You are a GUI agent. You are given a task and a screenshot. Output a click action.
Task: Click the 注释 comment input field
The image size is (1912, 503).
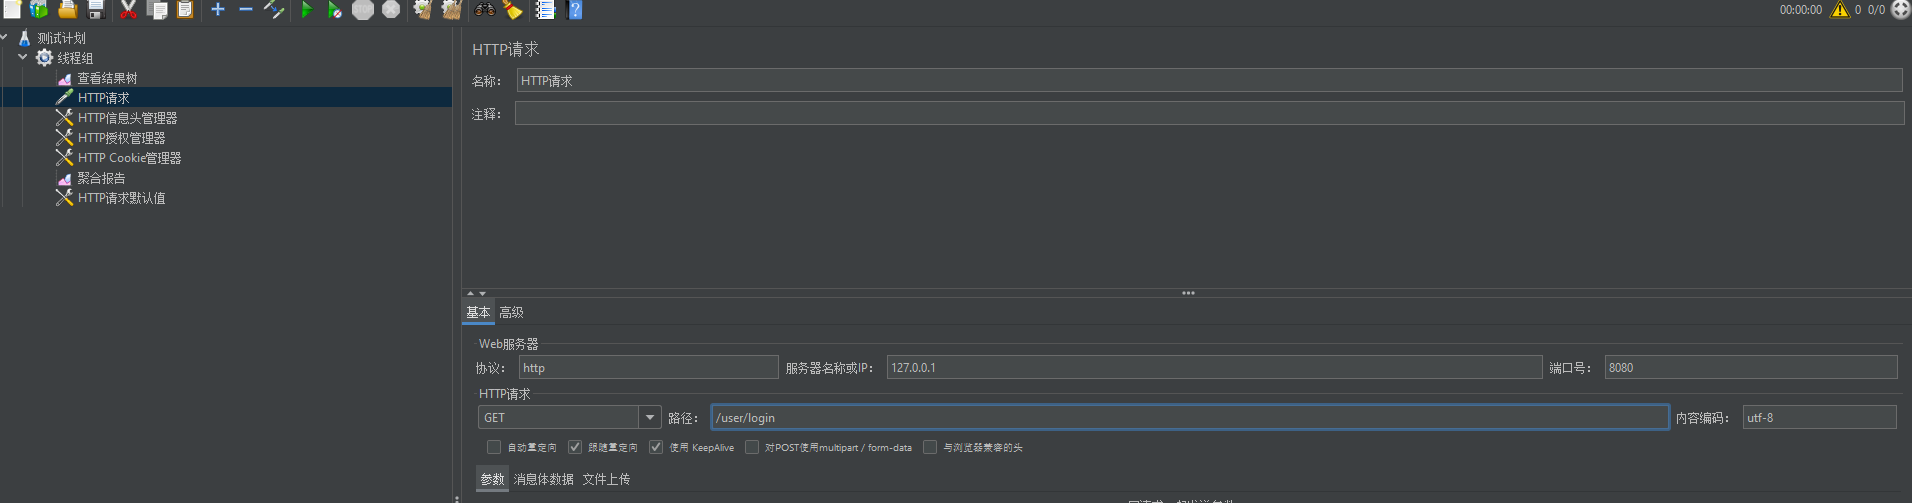(x=1209, y=113)
